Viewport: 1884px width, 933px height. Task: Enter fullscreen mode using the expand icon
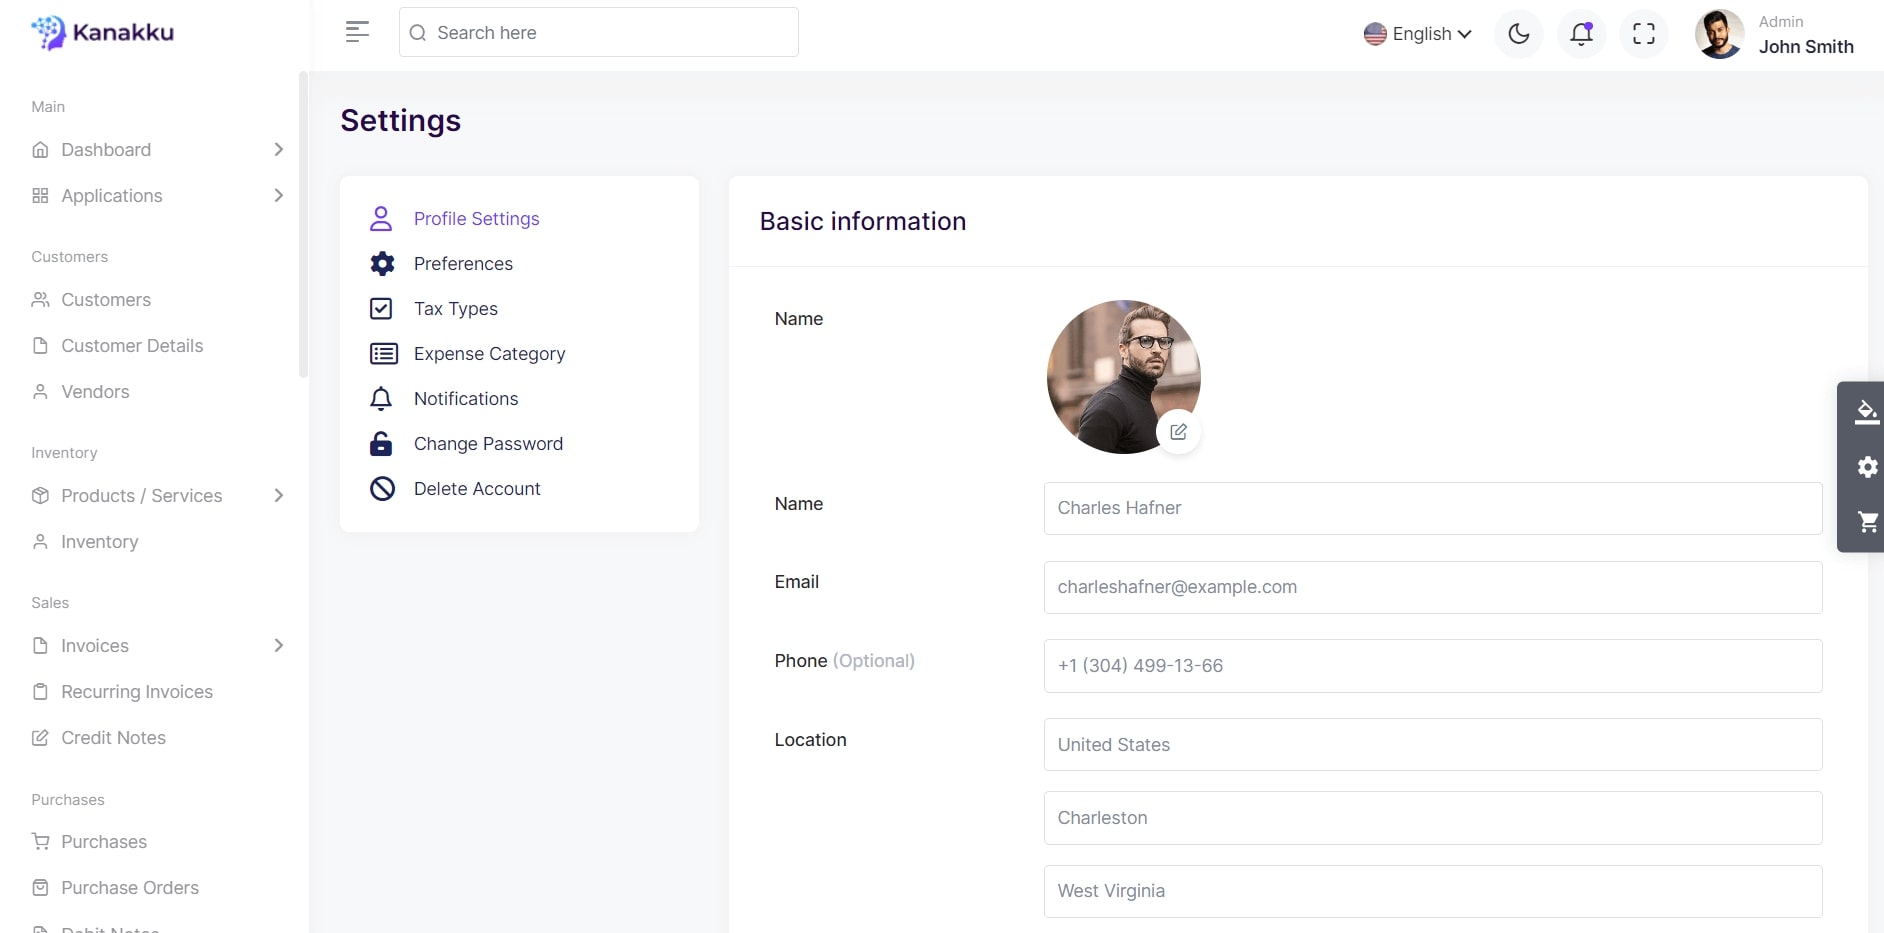(1643, 34)
